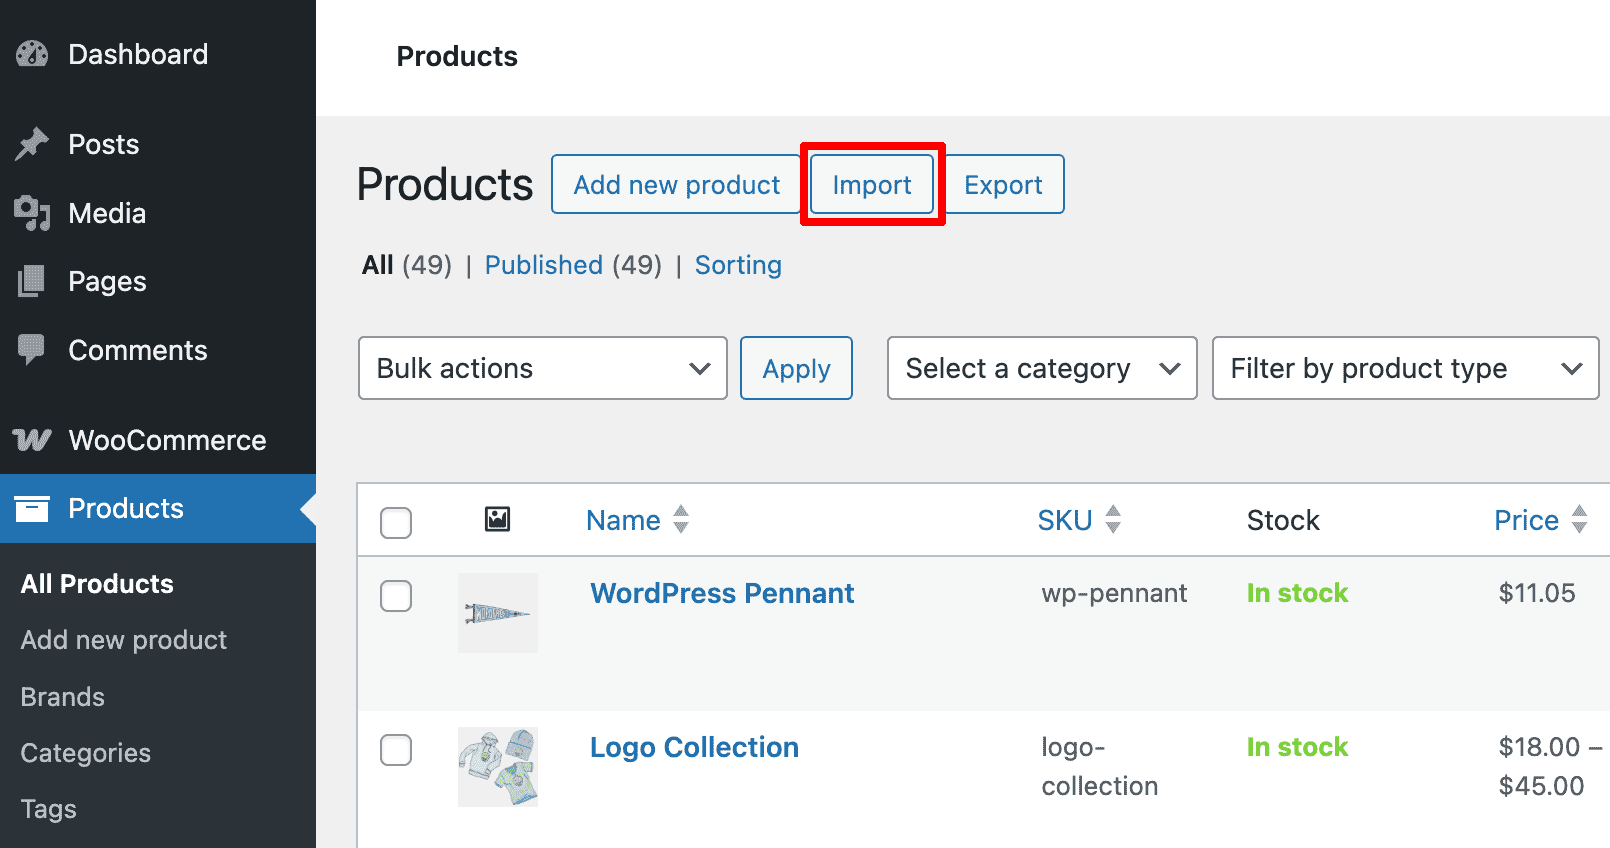Image resolution: width=1610 pixels, height=848 pixels.
Task: Click the wp-pennant SKU text
Action: pyautogui.click(x=1114, y=593)
